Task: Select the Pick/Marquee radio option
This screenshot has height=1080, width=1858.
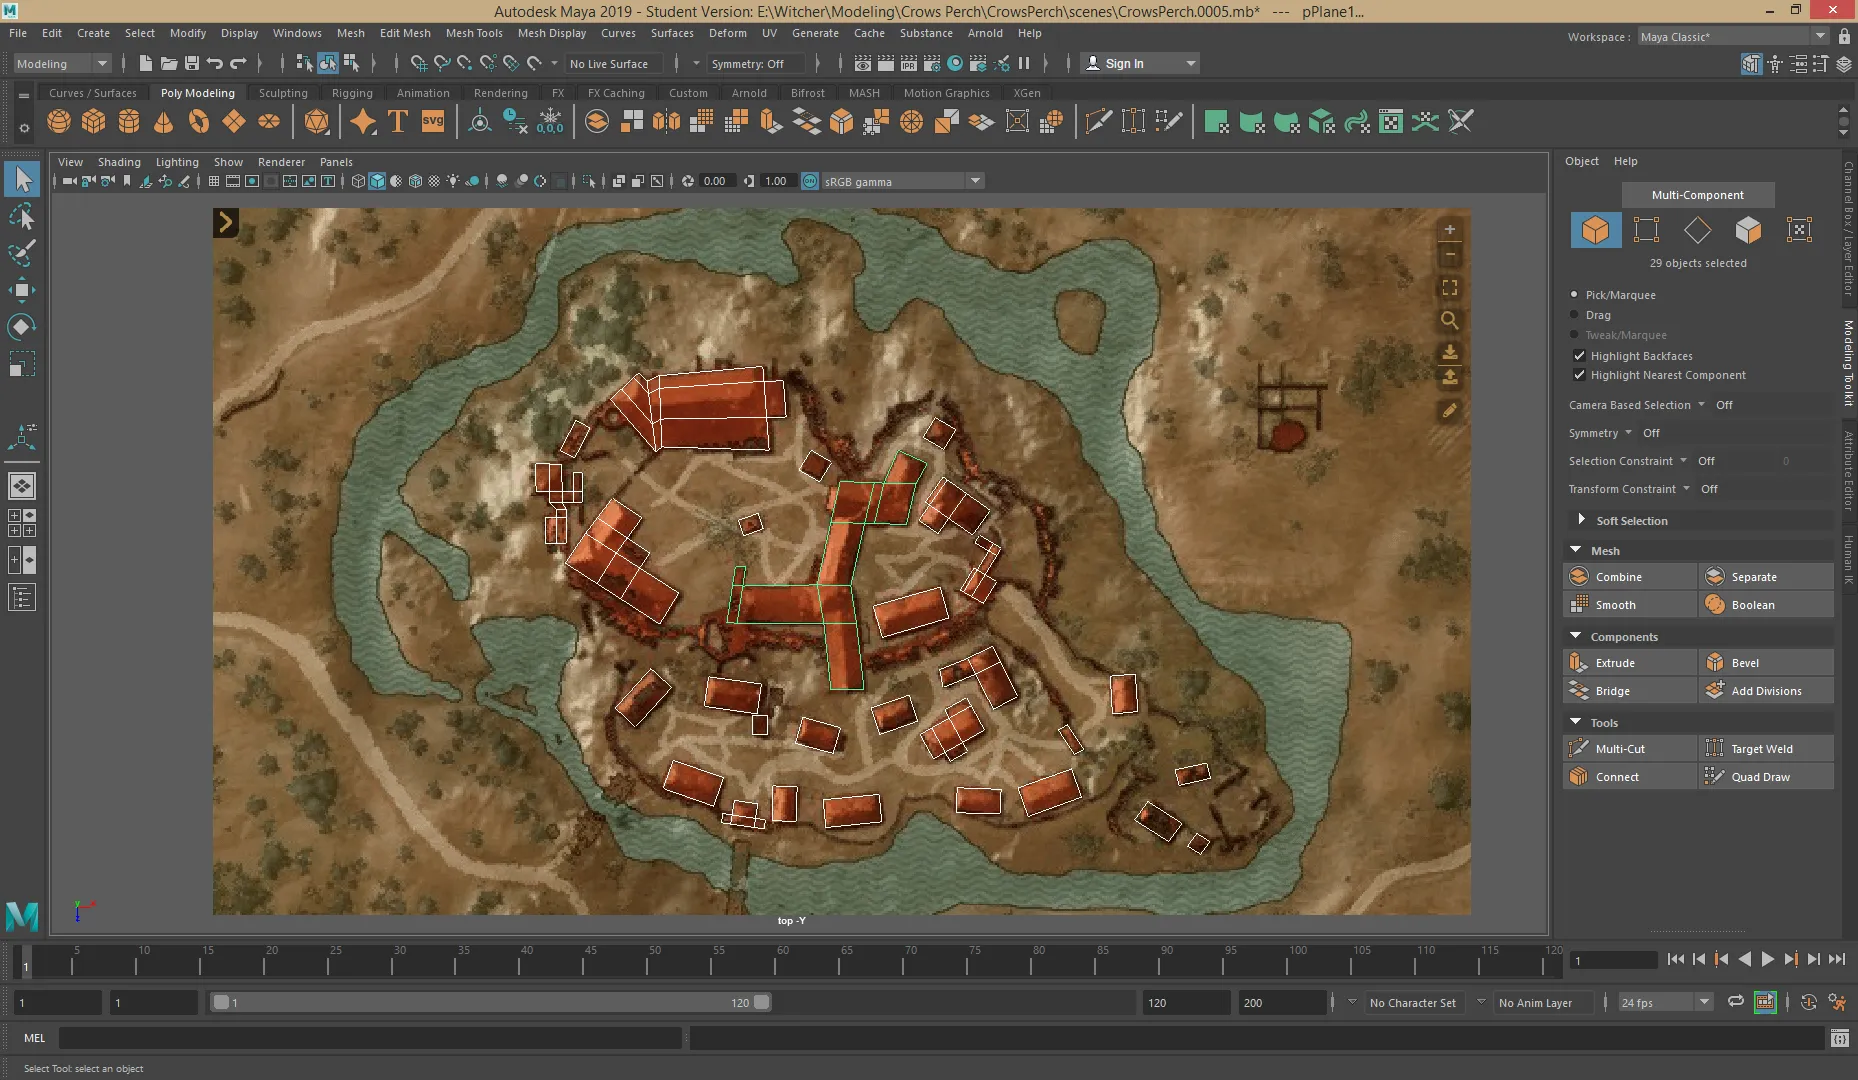Action: pos(1574,295)
